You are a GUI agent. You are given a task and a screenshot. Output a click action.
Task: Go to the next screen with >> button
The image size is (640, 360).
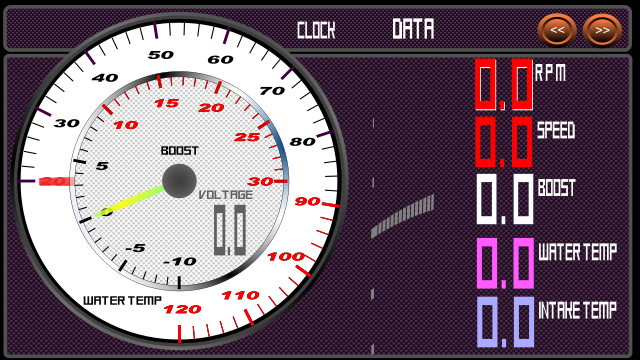click(602, 30)
